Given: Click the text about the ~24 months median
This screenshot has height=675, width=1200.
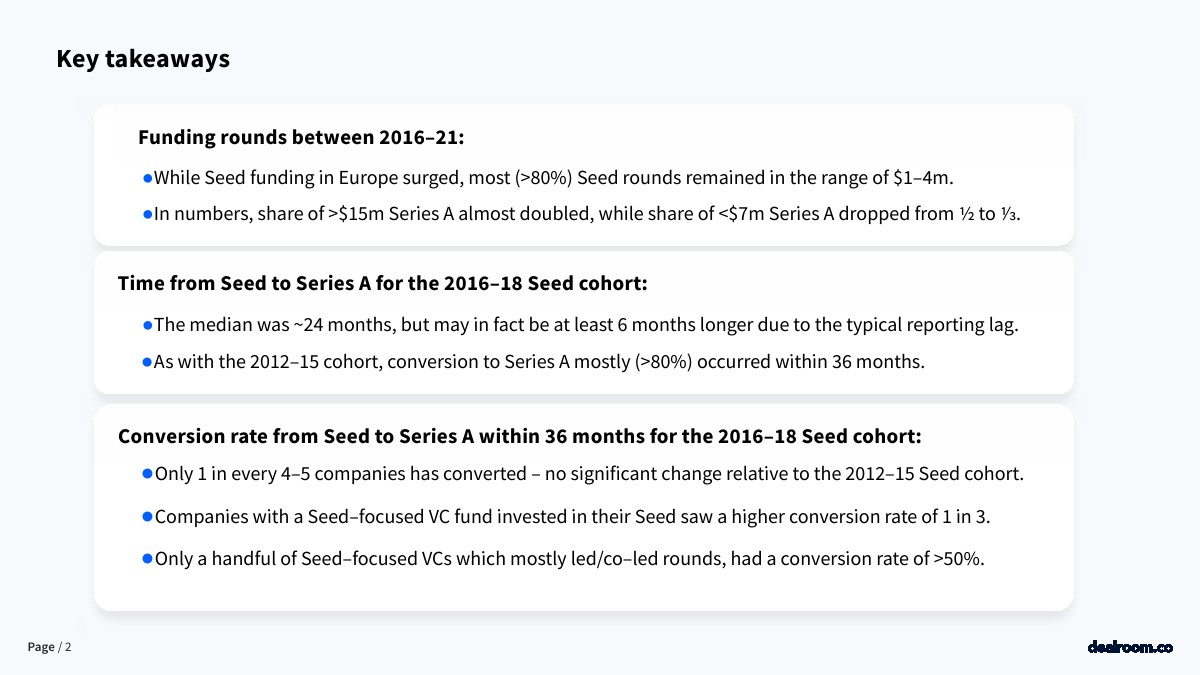Looking at the screenshot, I should pos(586,325).
